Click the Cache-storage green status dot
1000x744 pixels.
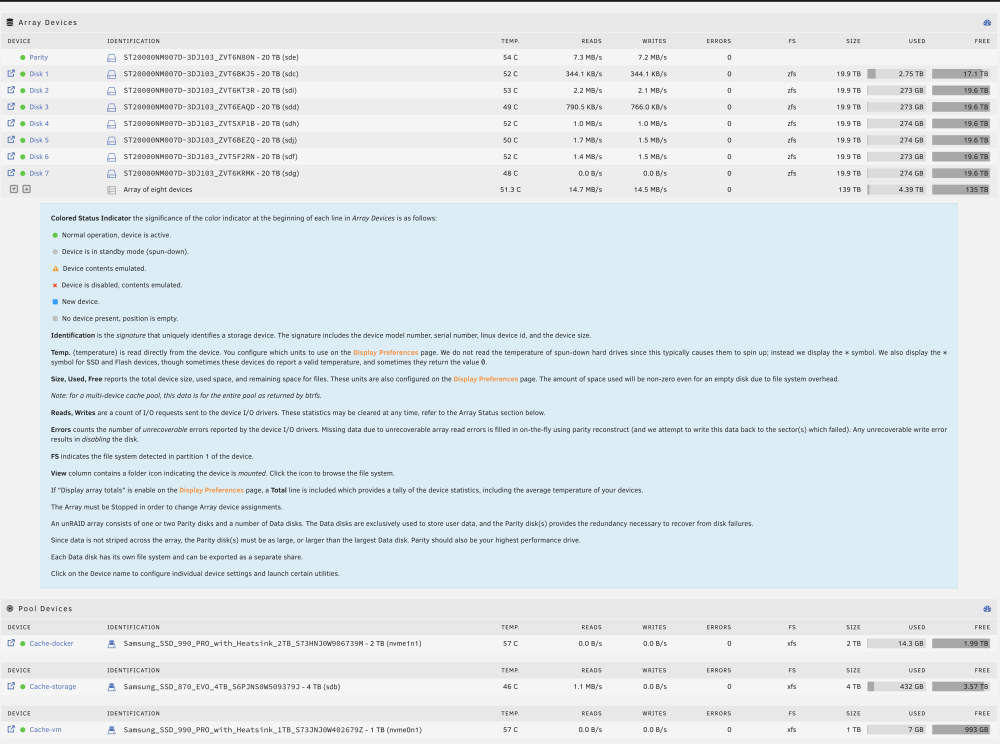23,687
